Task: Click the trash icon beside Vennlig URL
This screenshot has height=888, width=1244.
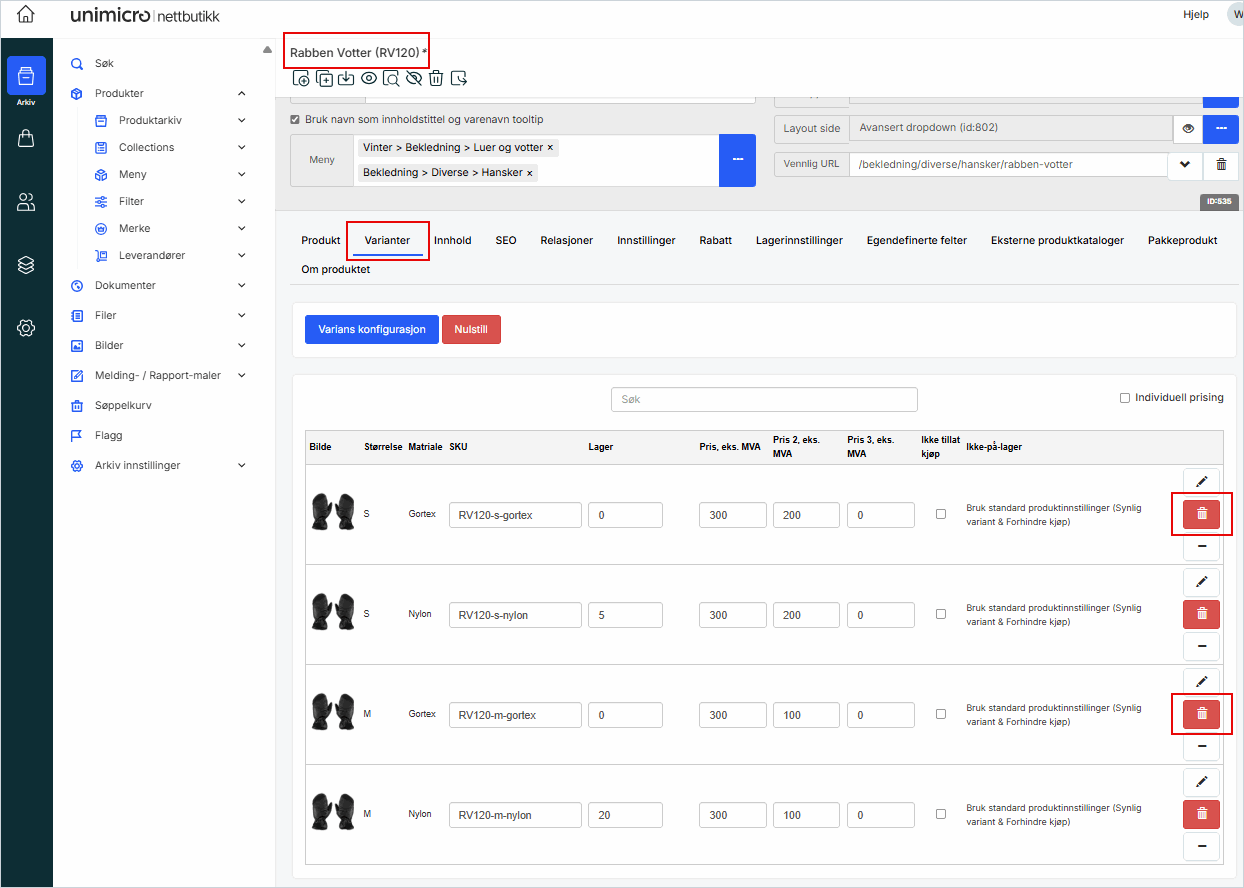Action: point(1220,165)
